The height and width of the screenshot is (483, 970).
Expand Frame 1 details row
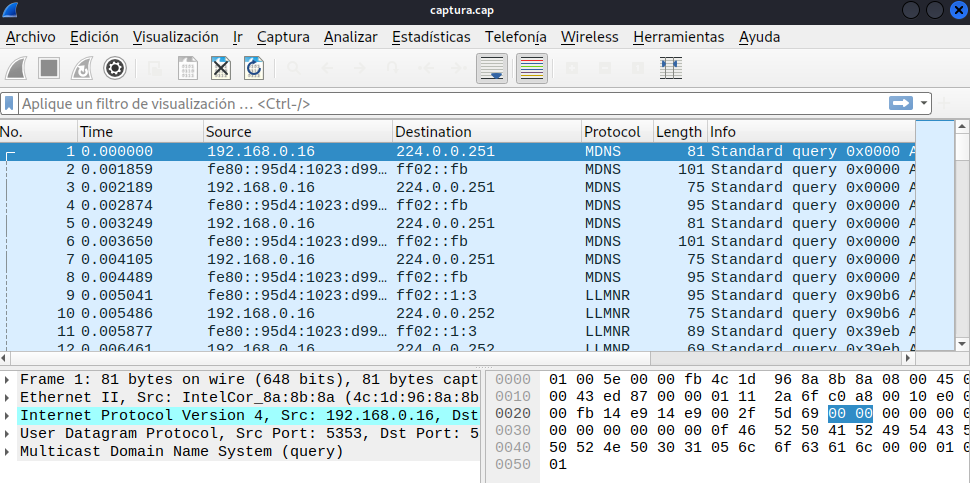point(7,379)
